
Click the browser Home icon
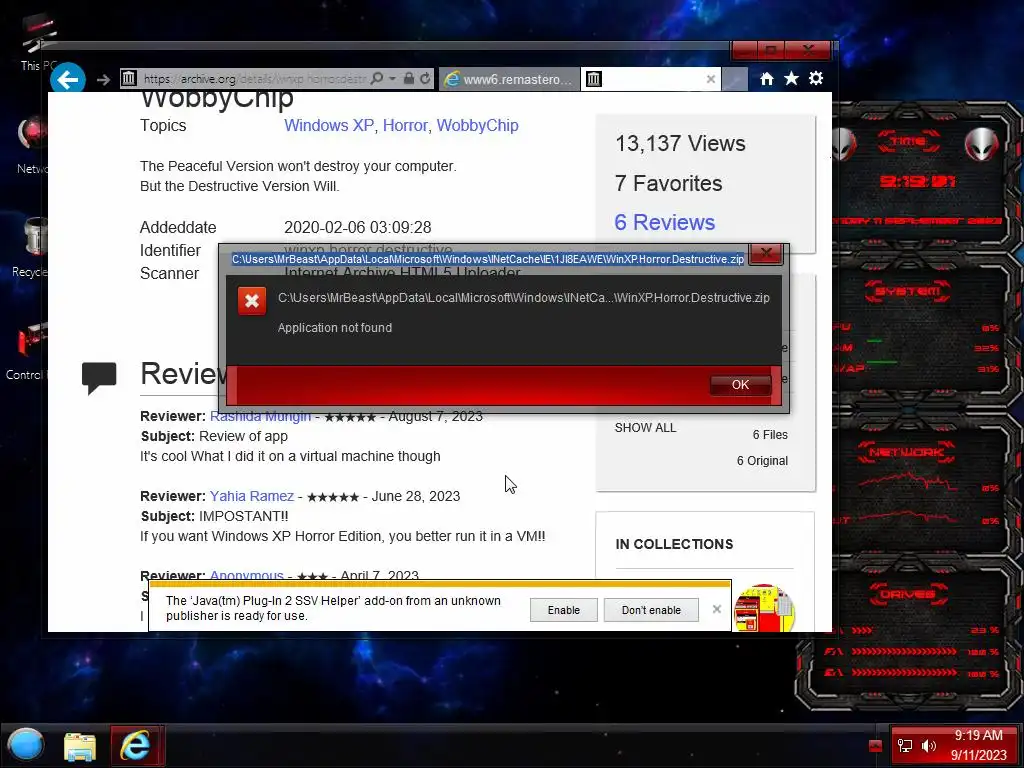(767, 79)
